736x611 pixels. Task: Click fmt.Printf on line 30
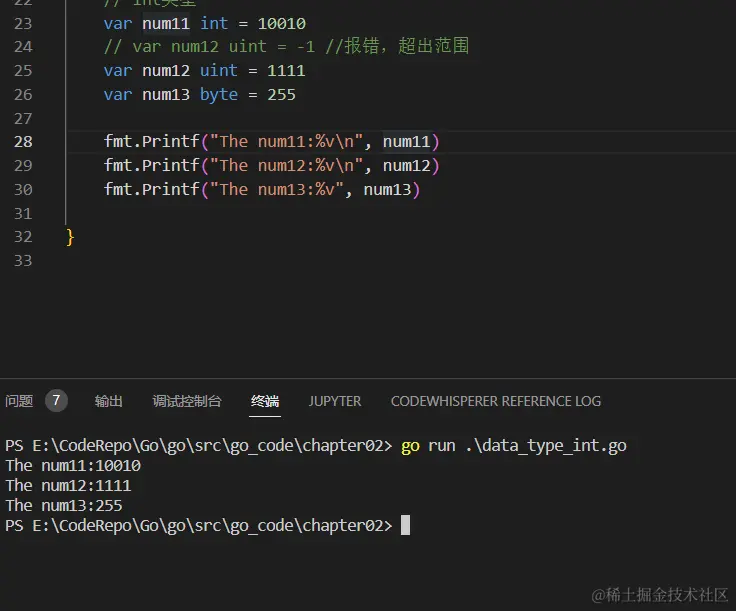click(x=152, y=190)
